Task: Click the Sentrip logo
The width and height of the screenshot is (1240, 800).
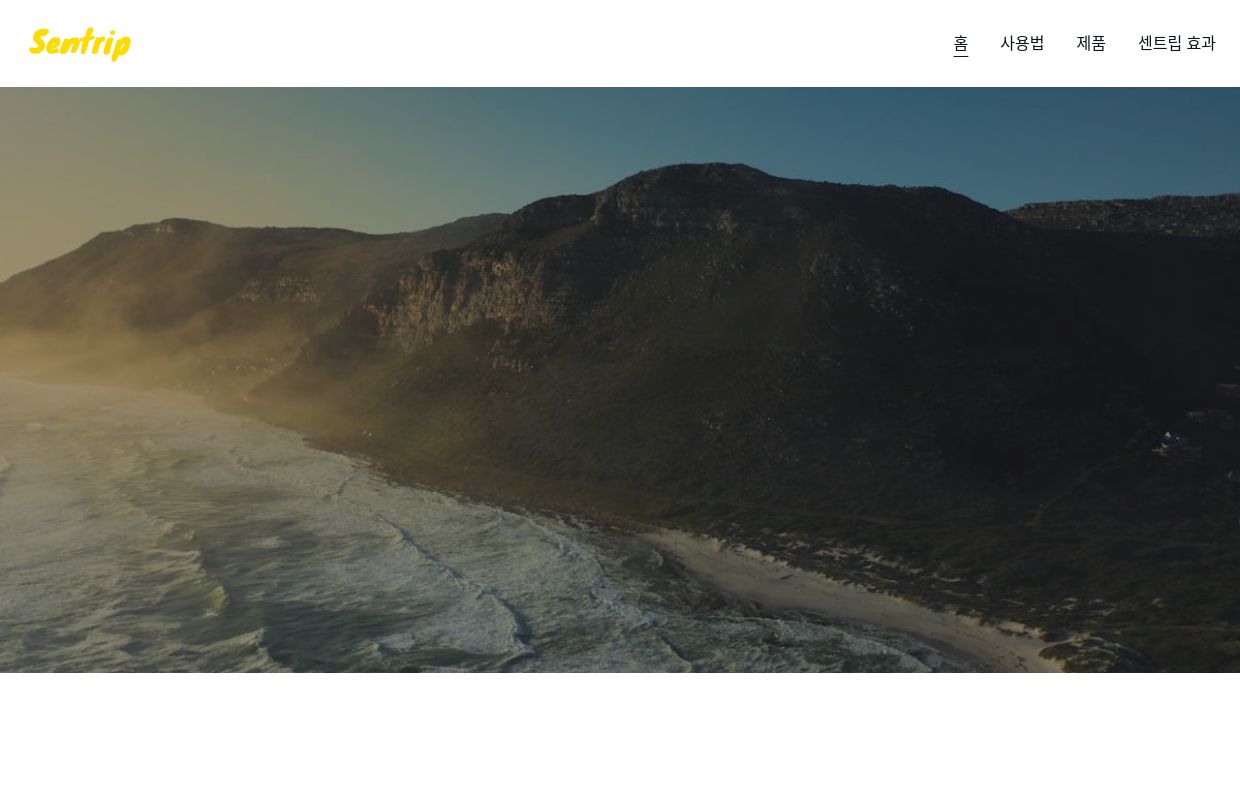Action: point(80,44)
